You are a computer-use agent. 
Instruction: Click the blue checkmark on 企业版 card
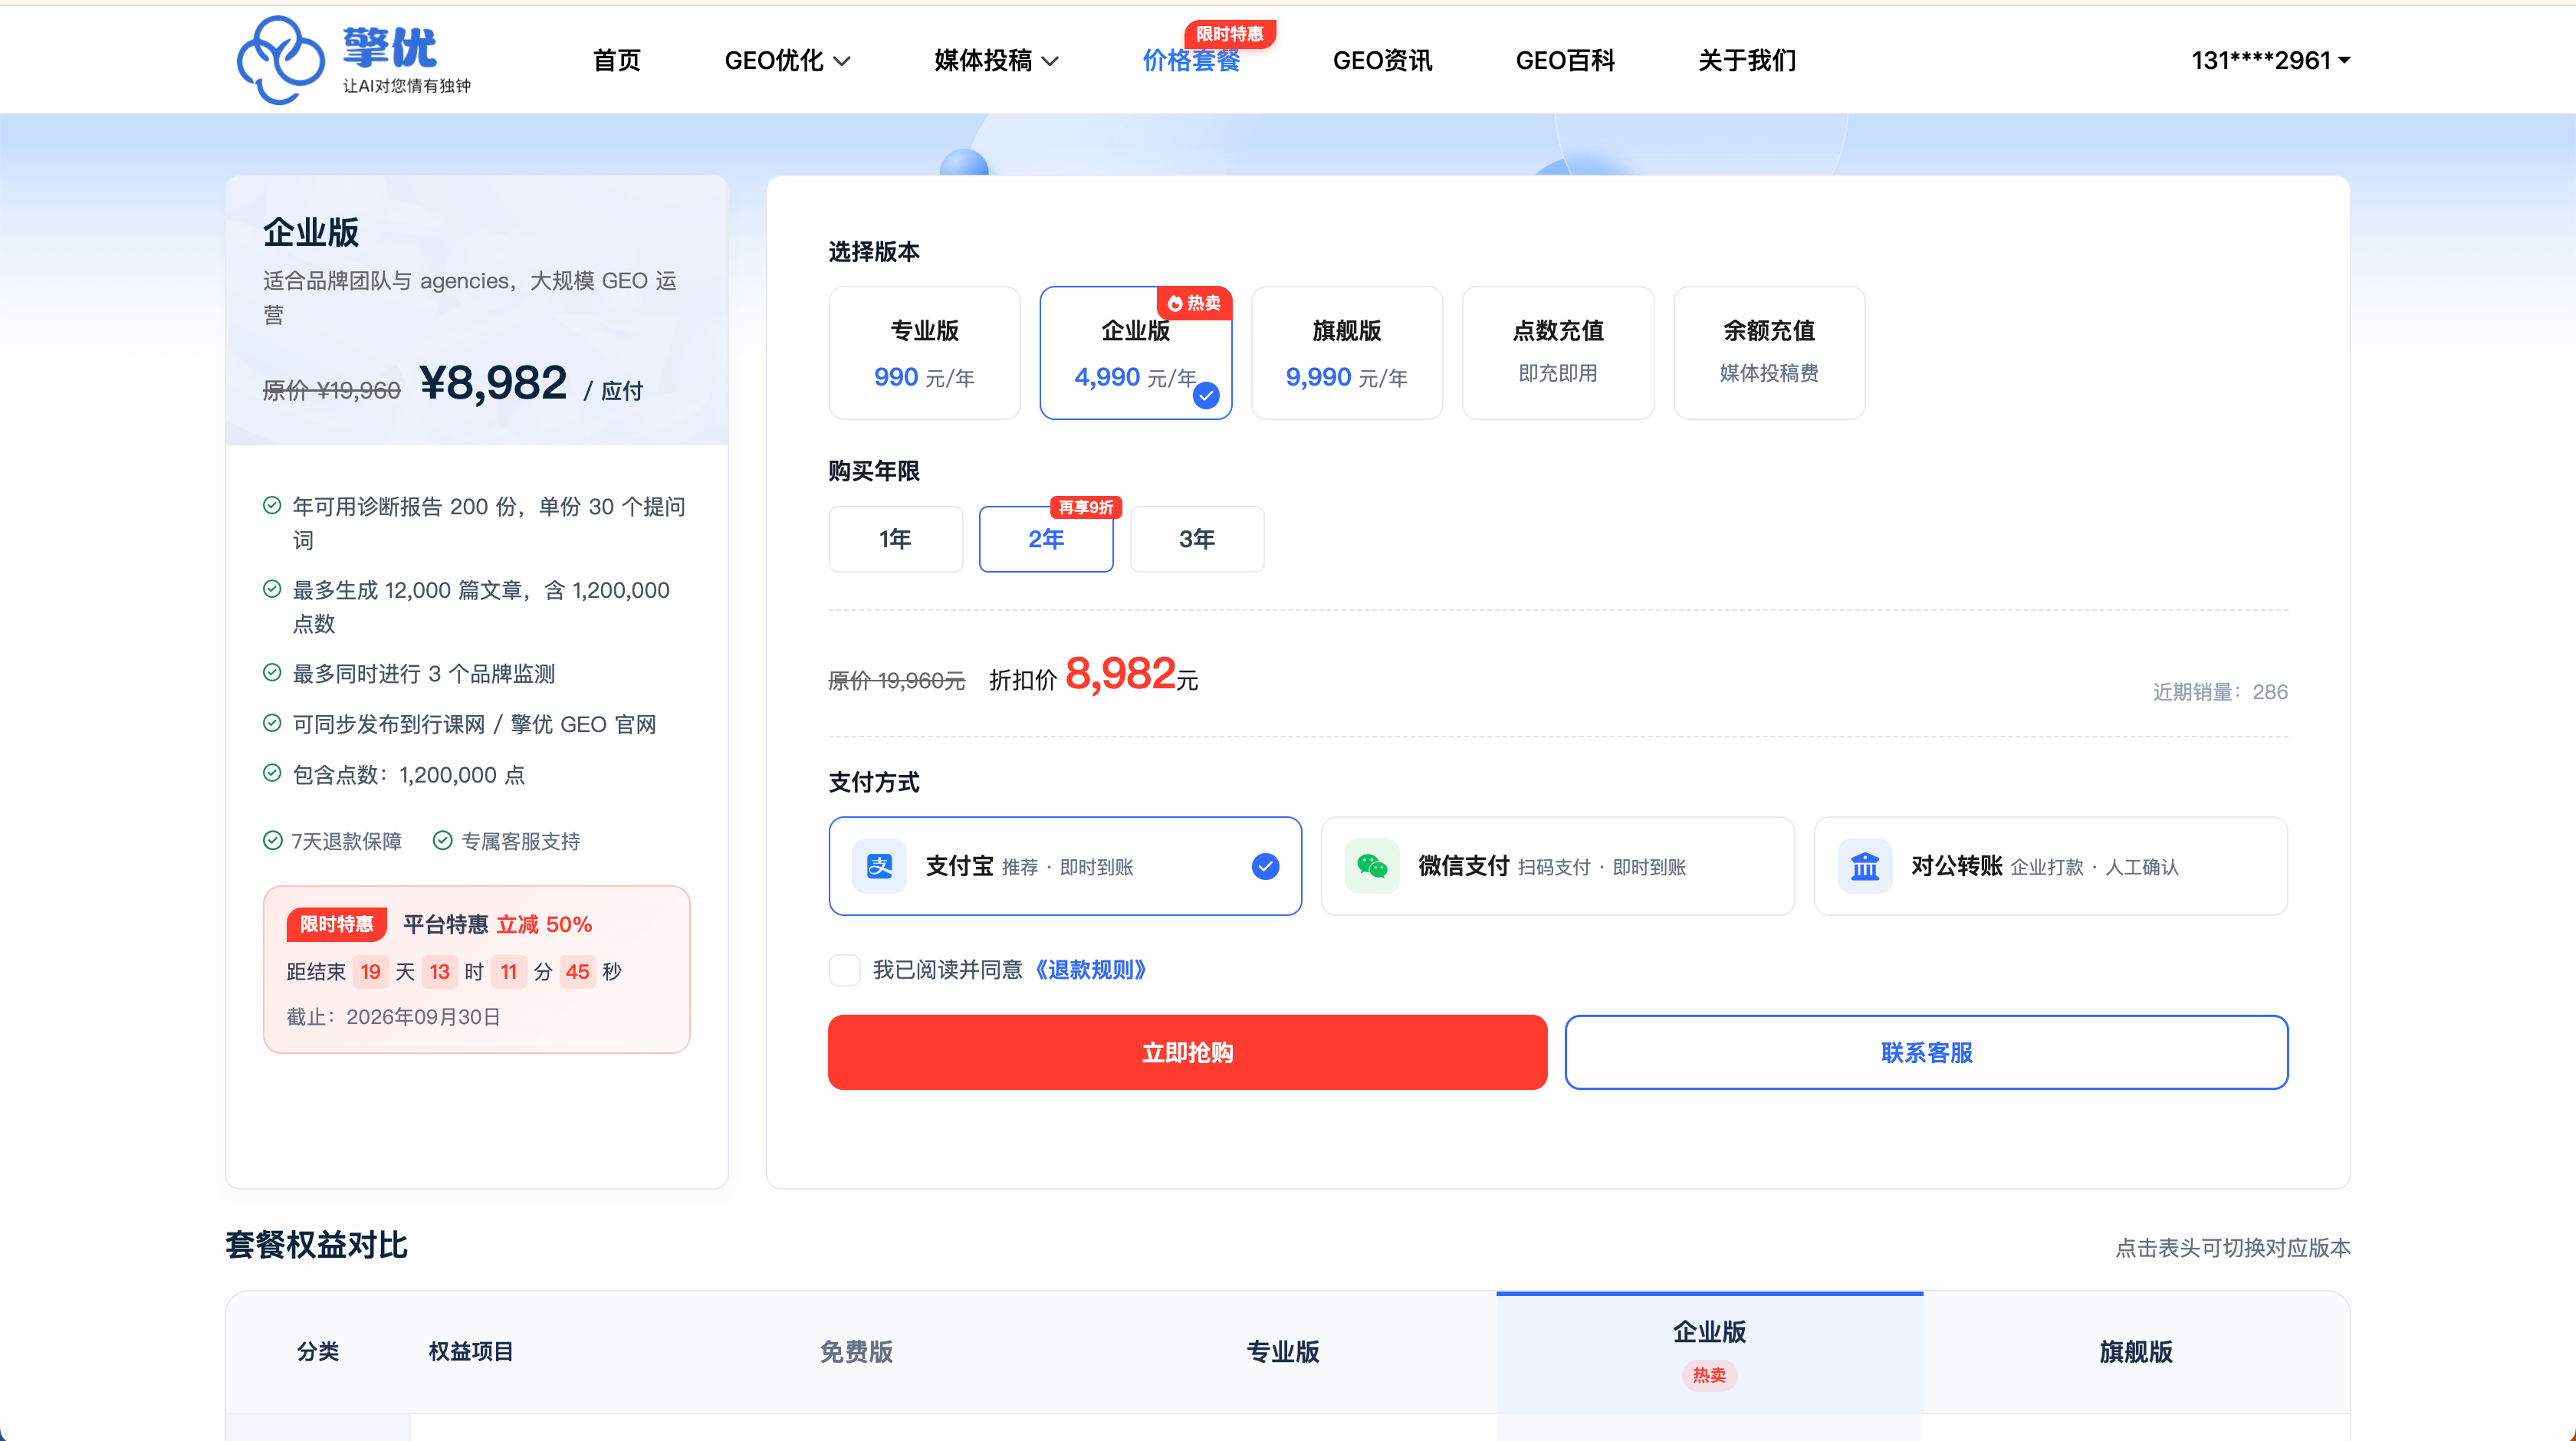click(1207, 396)
